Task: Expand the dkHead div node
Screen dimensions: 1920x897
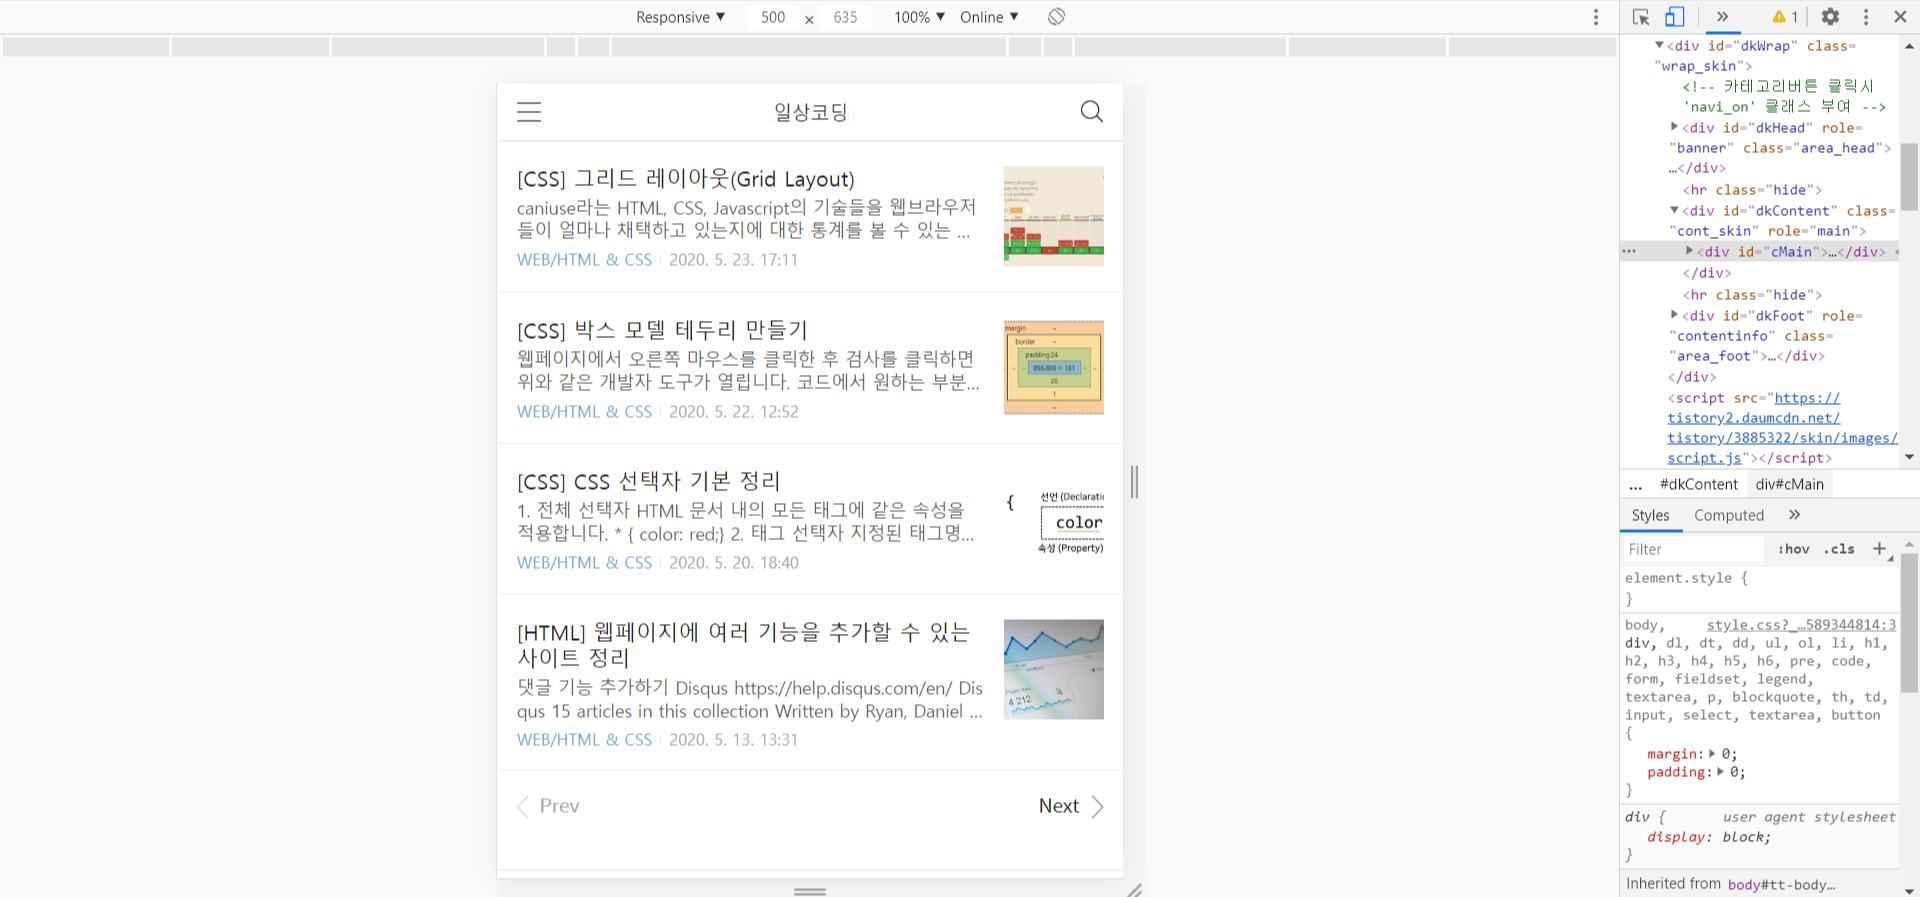Action: pos(1675,127)
